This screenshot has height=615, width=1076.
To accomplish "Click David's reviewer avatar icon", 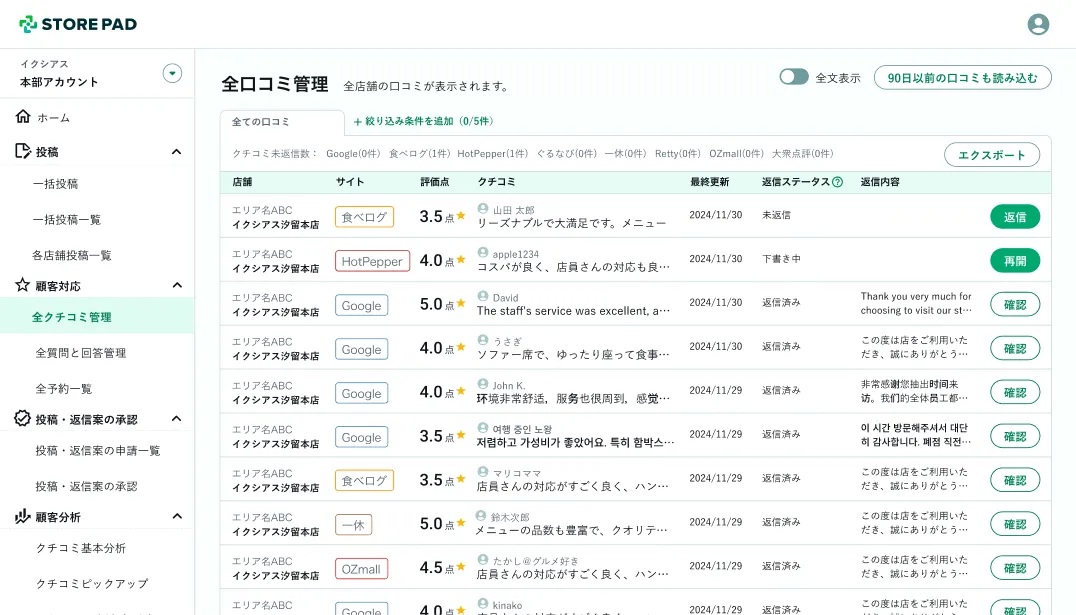I will (x=483, y=297).
